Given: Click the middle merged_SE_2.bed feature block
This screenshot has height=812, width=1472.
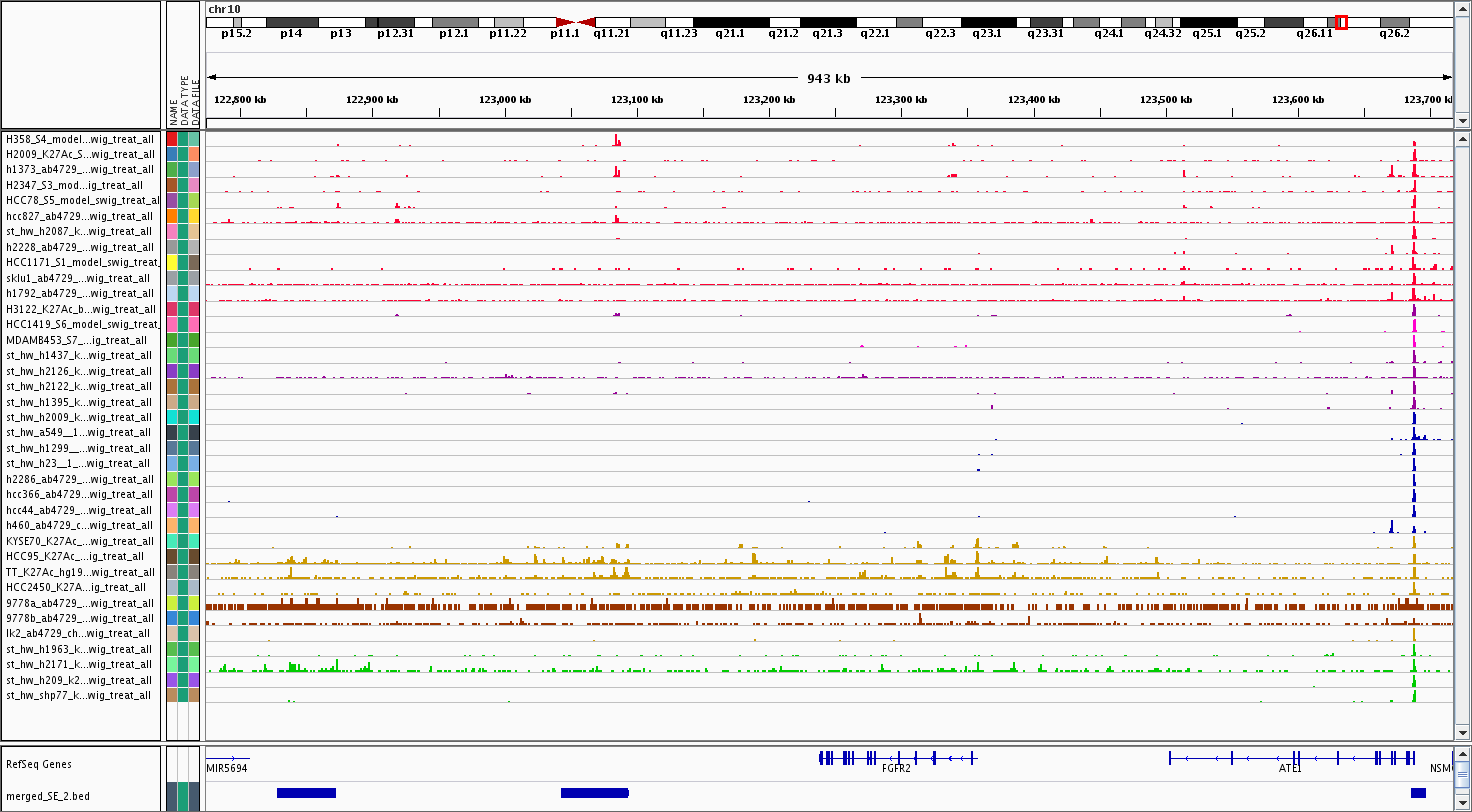Looking at the screenshot, I should click(x=594, y=793).
